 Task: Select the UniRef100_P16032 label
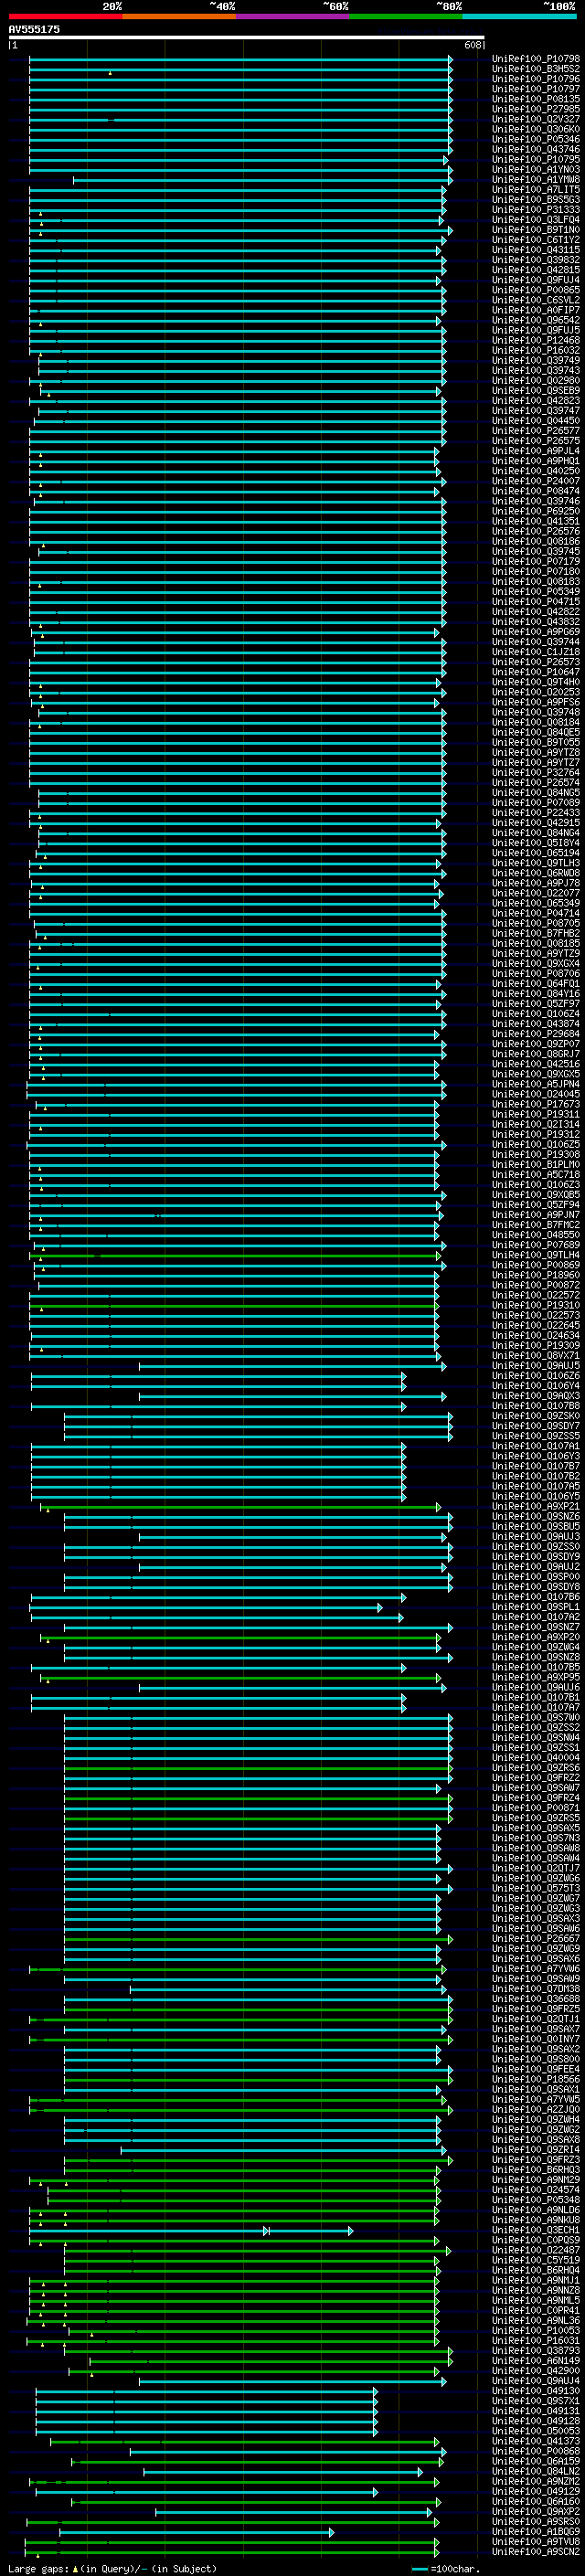(536, 350)
